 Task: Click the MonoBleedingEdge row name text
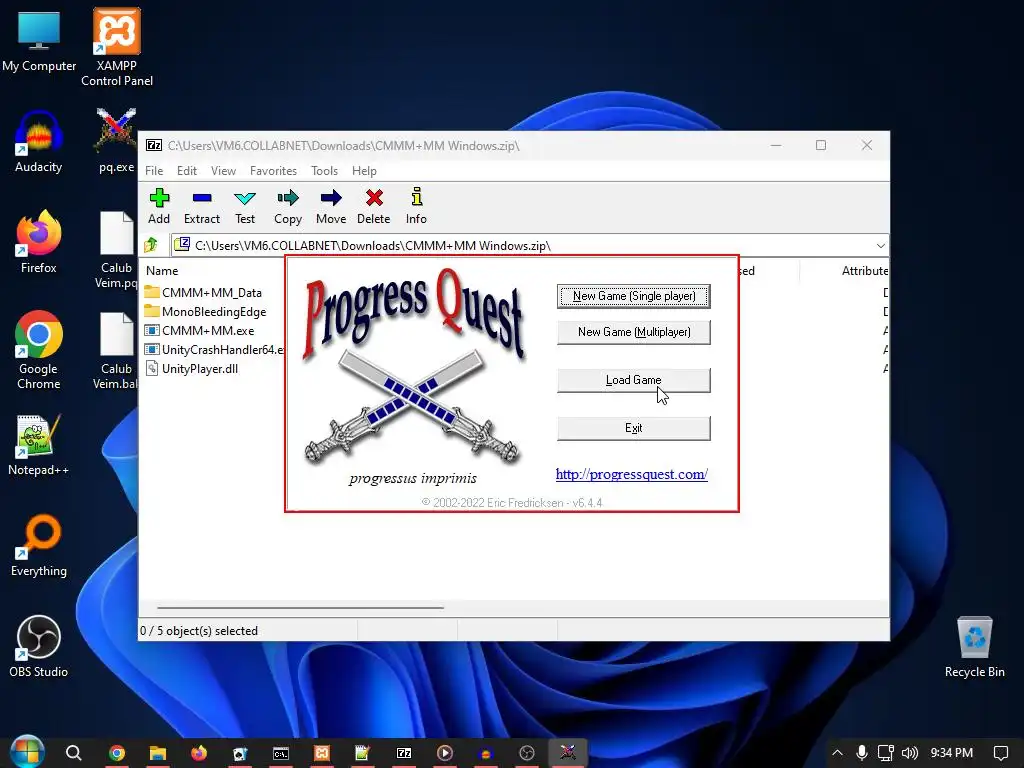[x=214, y=312]
